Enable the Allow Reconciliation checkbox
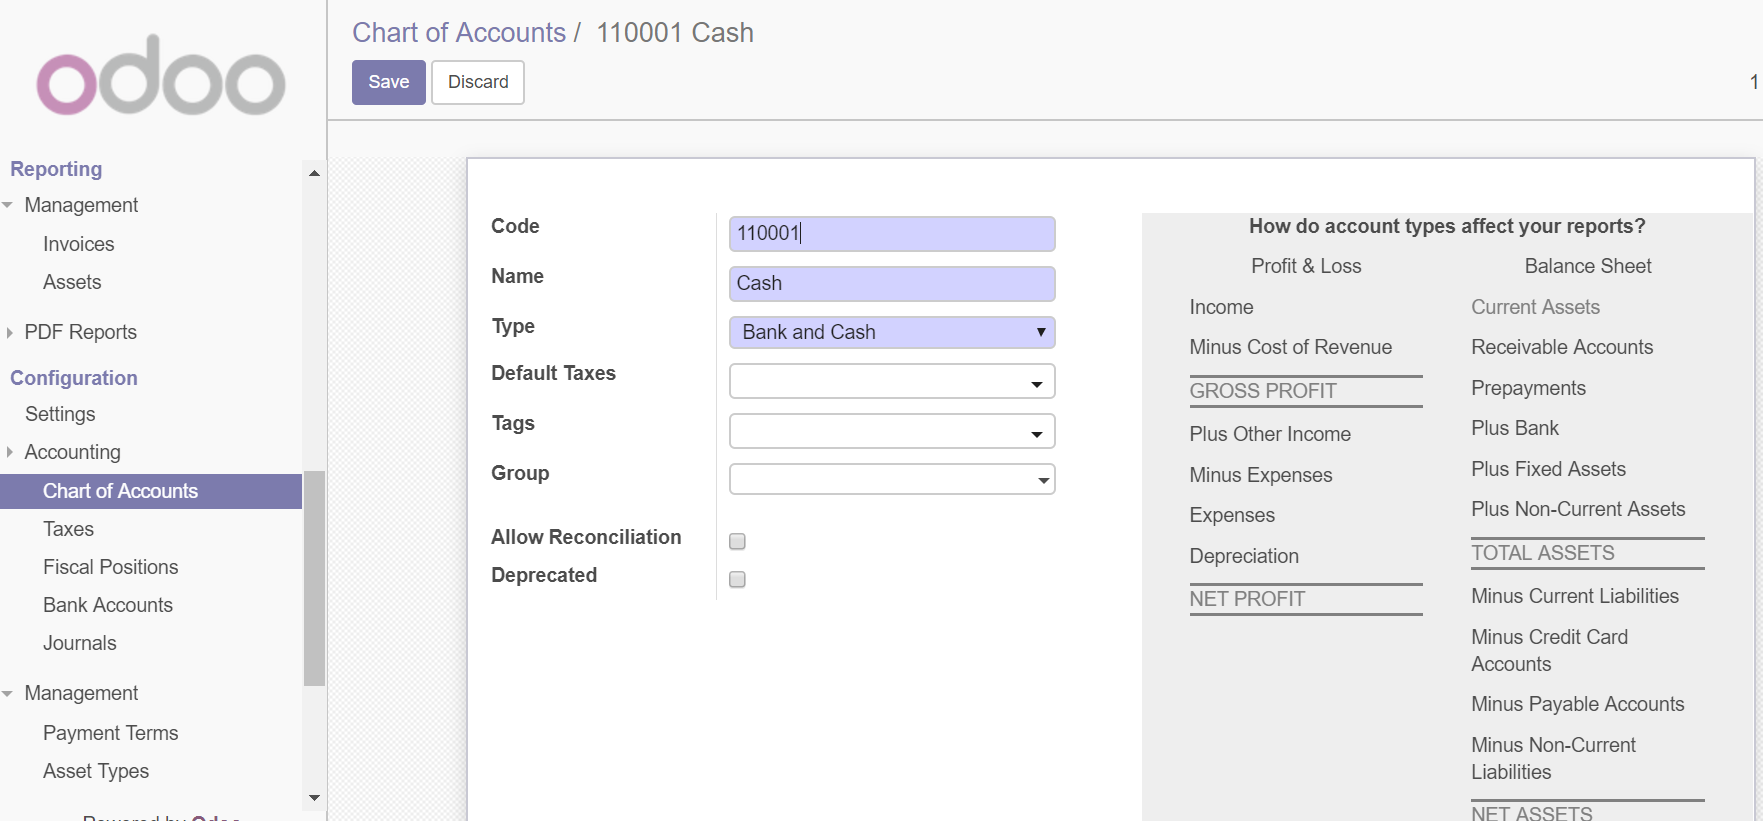The height and width of the screenshot is (821, 1763). pos(737,541)
